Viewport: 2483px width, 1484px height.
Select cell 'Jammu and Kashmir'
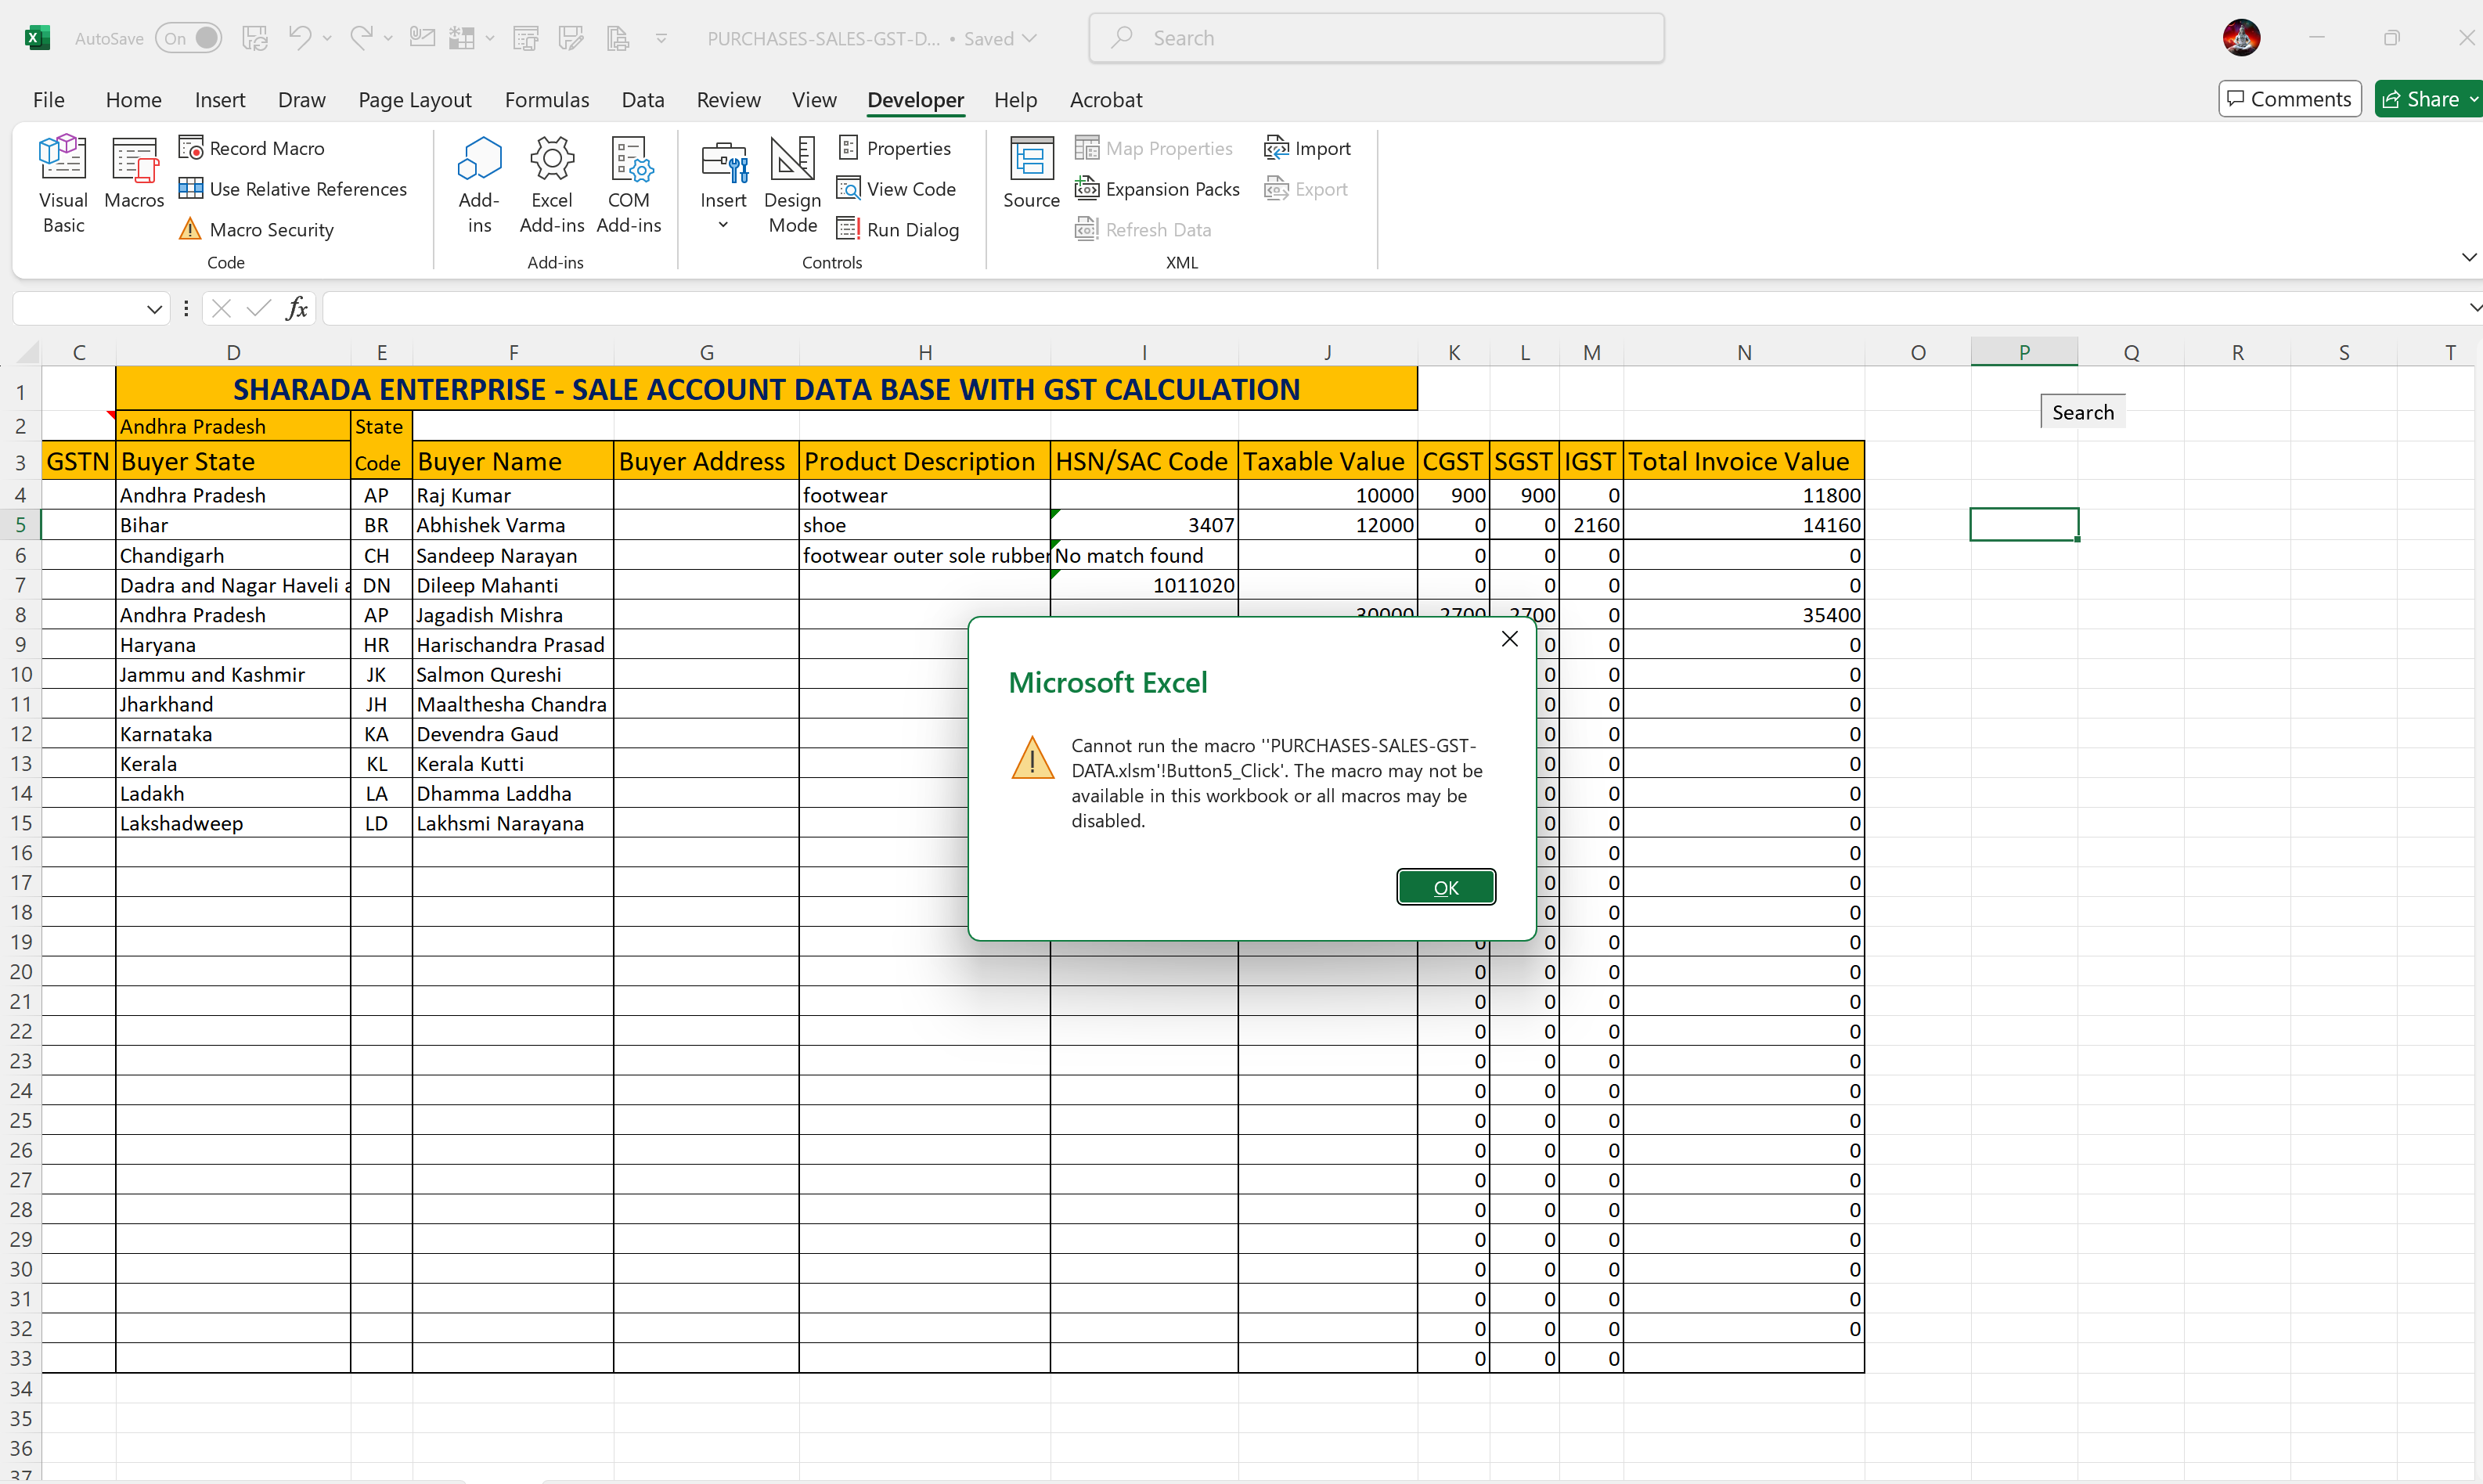(233, 674)
